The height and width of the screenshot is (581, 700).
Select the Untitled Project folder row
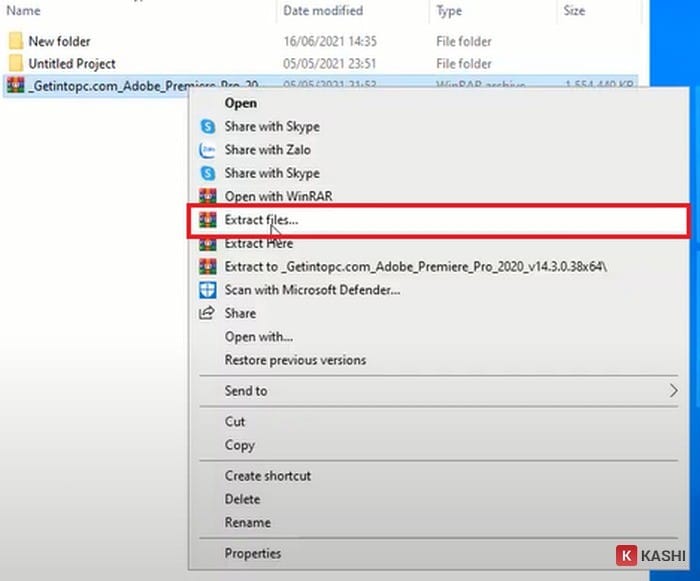coord(321,63)
